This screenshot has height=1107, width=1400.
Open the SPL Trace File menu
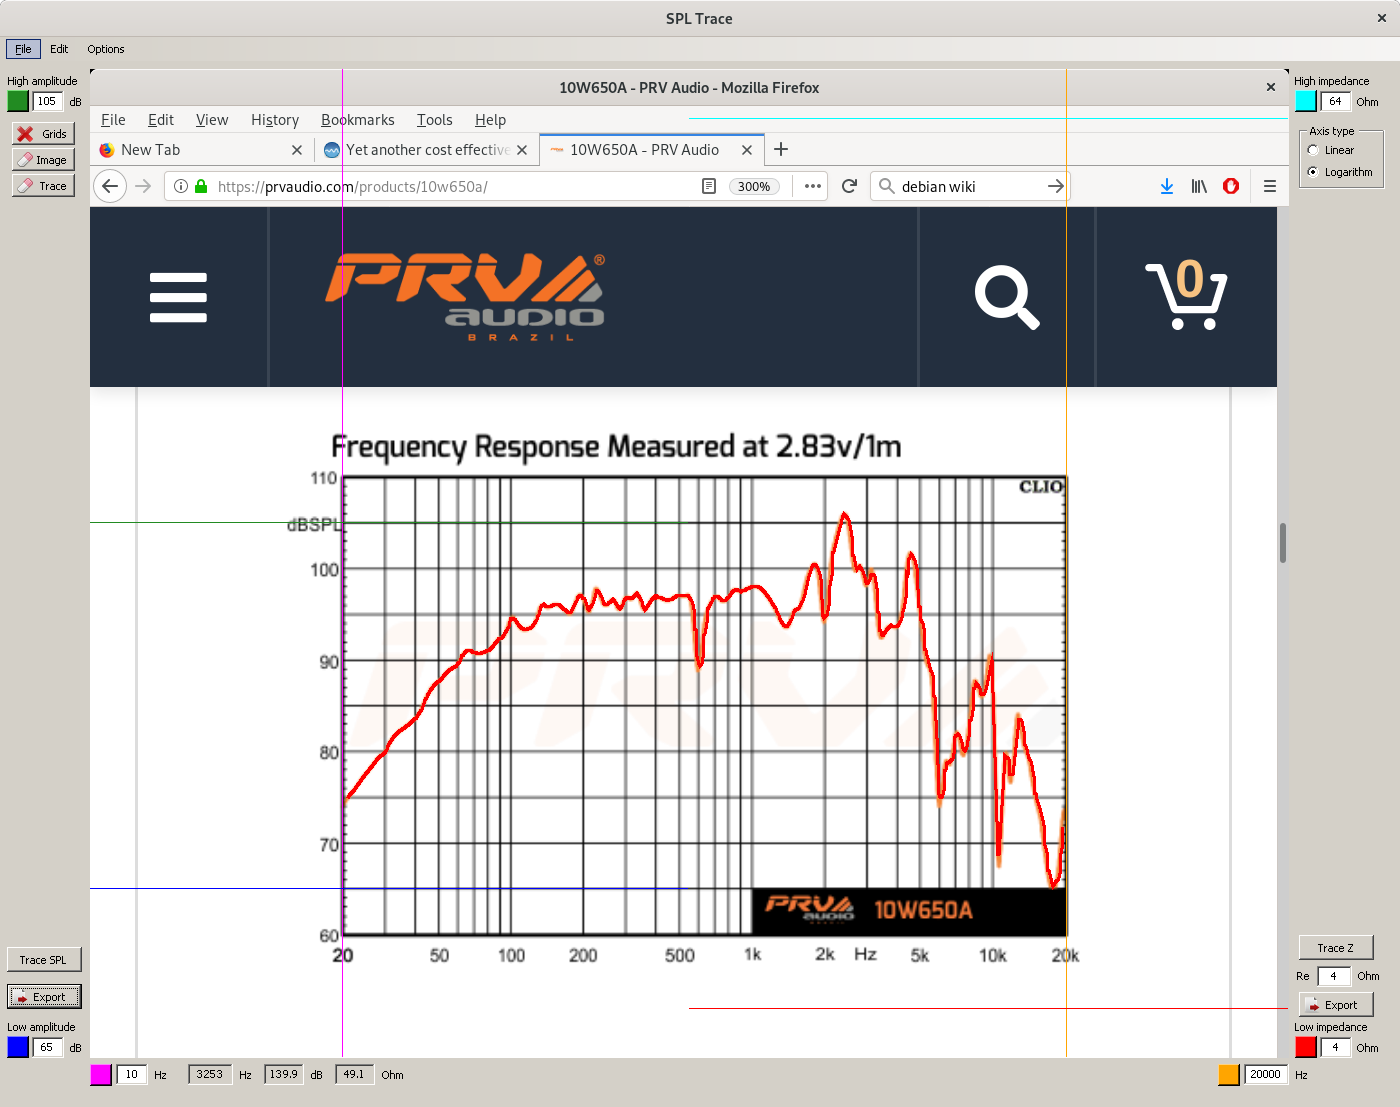click(x=23, y=49)
